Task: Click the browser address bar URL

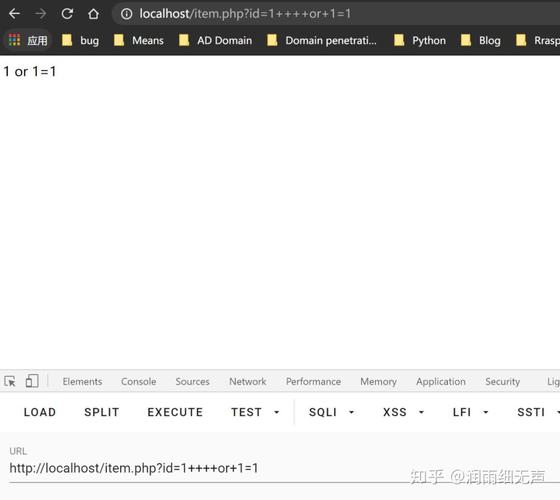Action: click(245, 14)
